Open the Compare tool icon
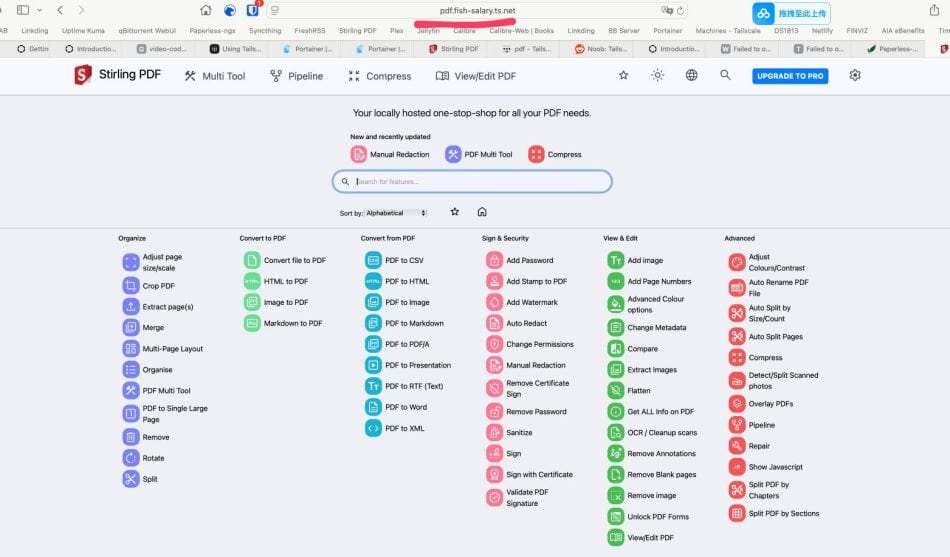This screenshot has width=950, height=557. point(616,349)
